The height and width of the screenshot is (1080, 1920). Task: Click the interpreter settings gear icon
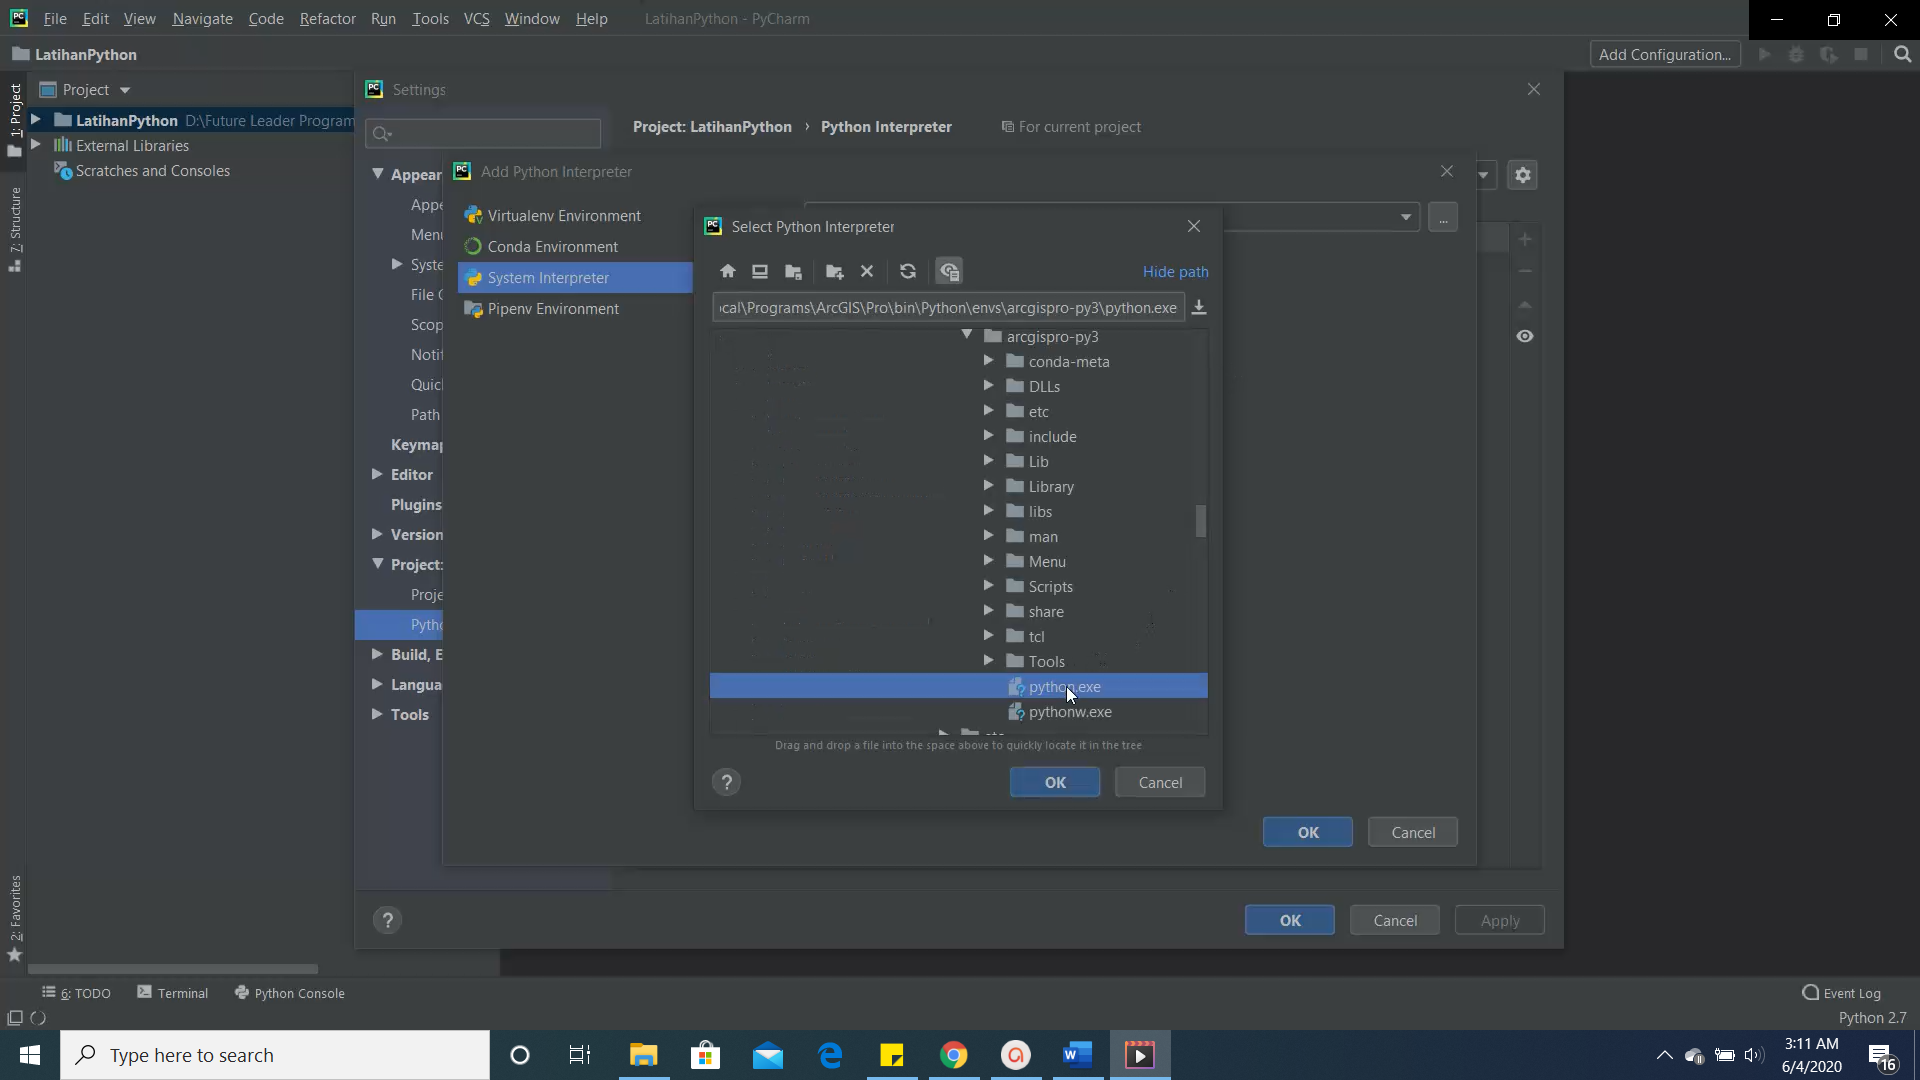pos(1523,175)
